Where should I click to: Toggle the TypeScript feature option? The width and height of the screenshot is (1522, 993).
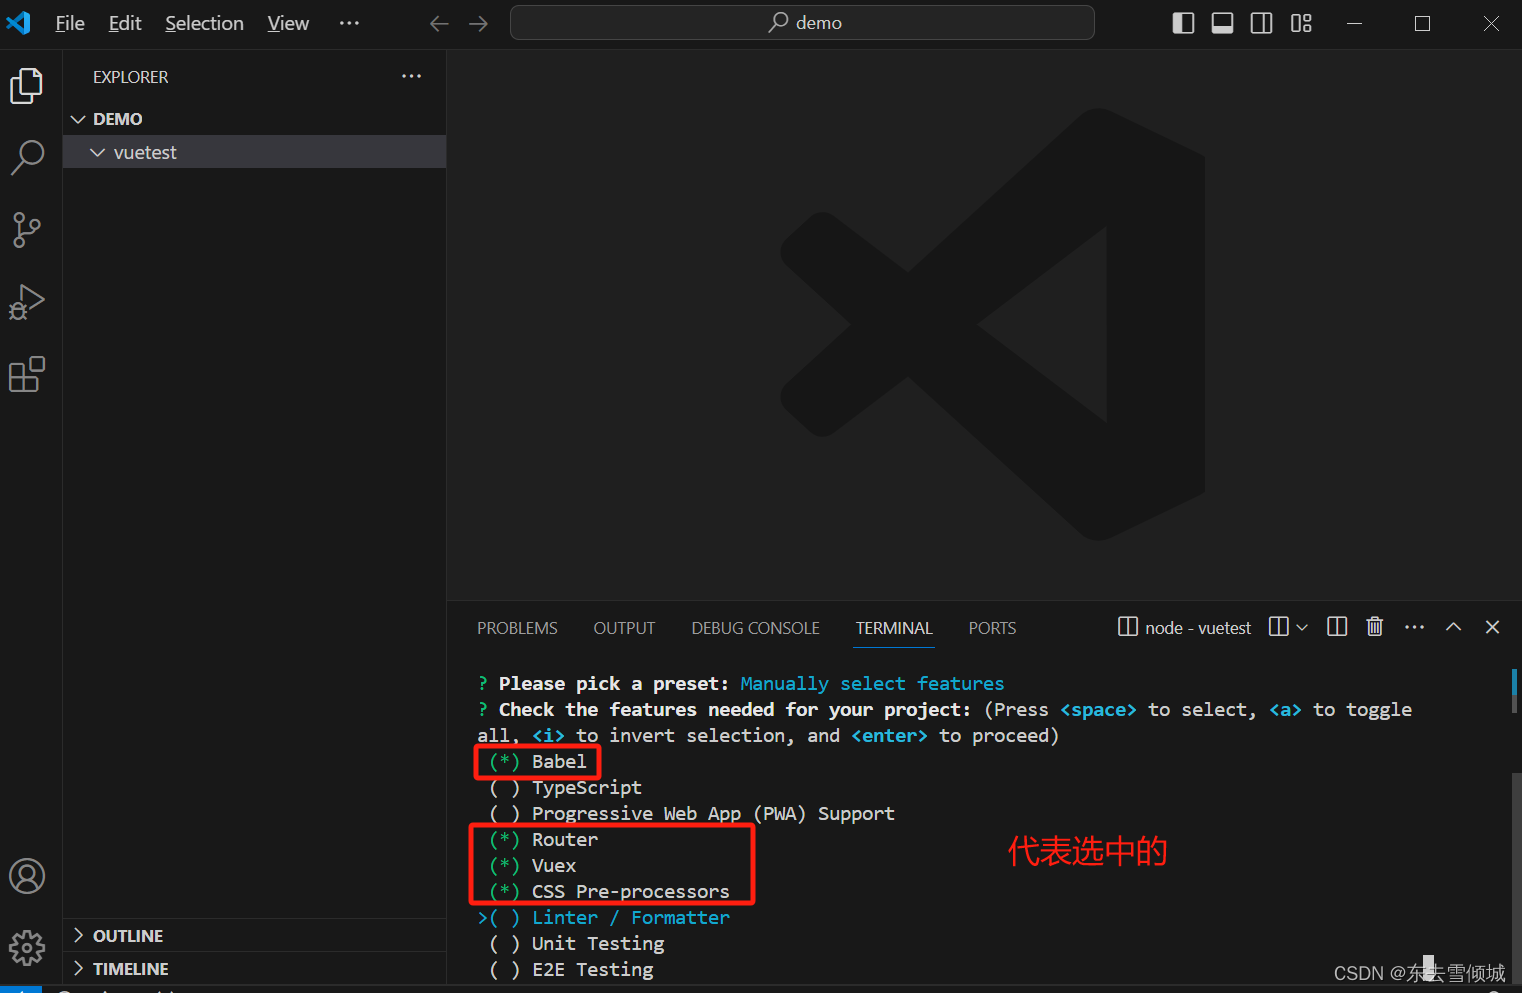[x=565, y=788]
